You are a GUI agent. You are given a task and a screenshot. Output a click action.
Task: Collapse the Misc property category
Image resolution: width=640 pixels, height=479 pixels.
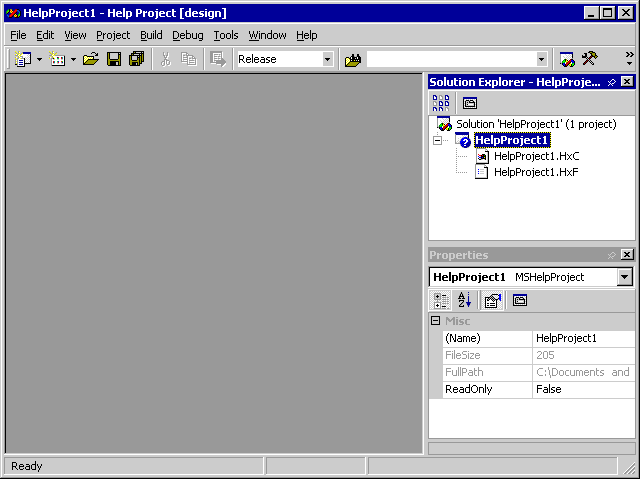(436, 321)
